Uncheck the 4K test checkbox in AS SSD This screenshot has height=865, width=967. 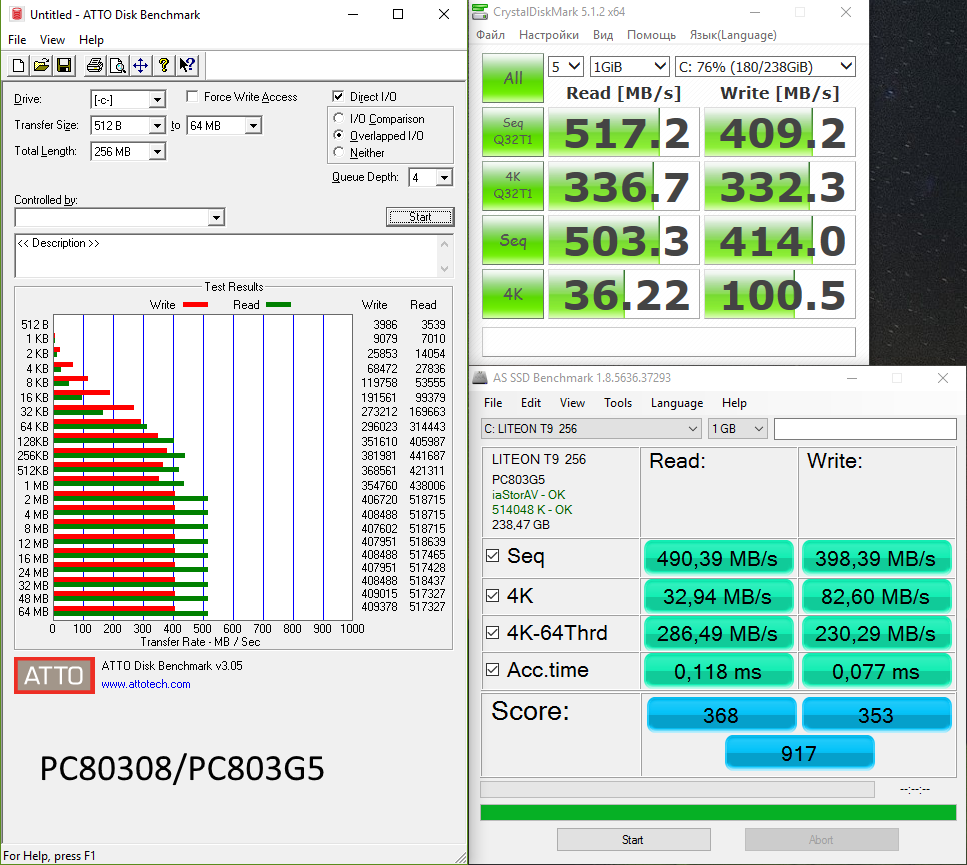[x=492, y=595]
